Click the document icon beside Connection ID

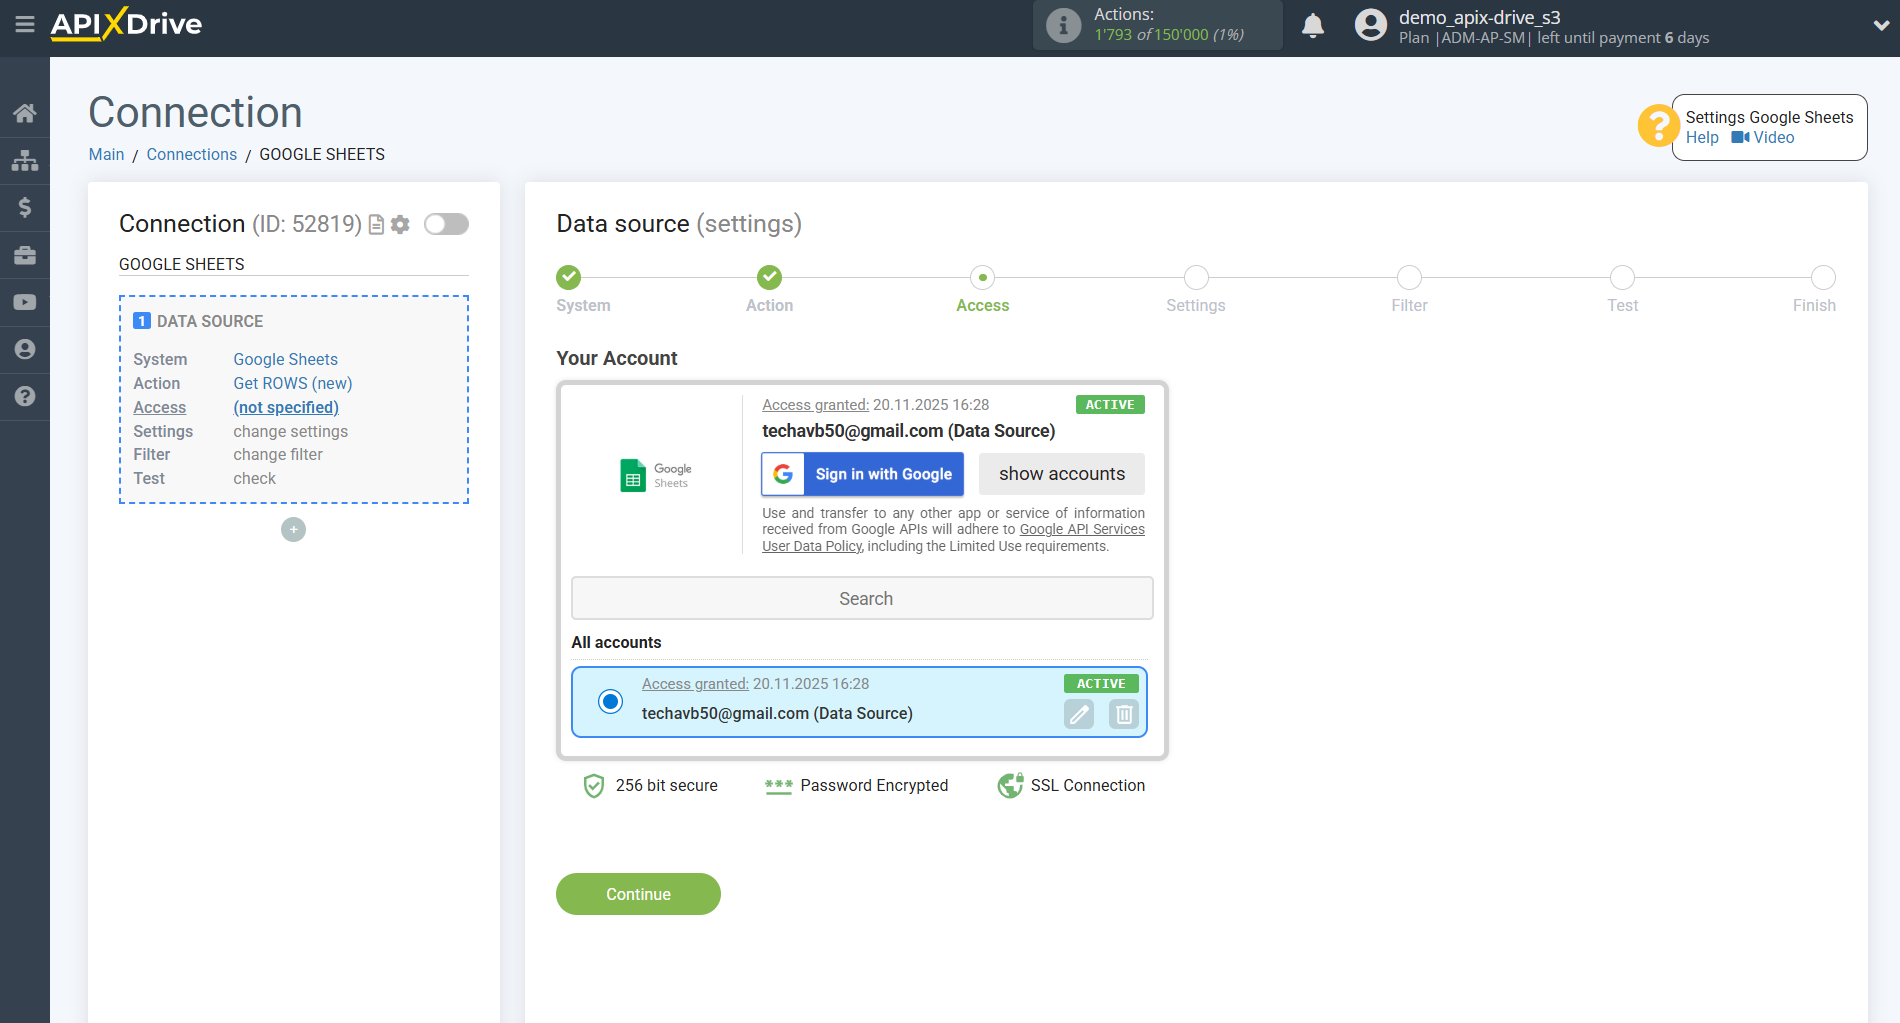(375, 224)
